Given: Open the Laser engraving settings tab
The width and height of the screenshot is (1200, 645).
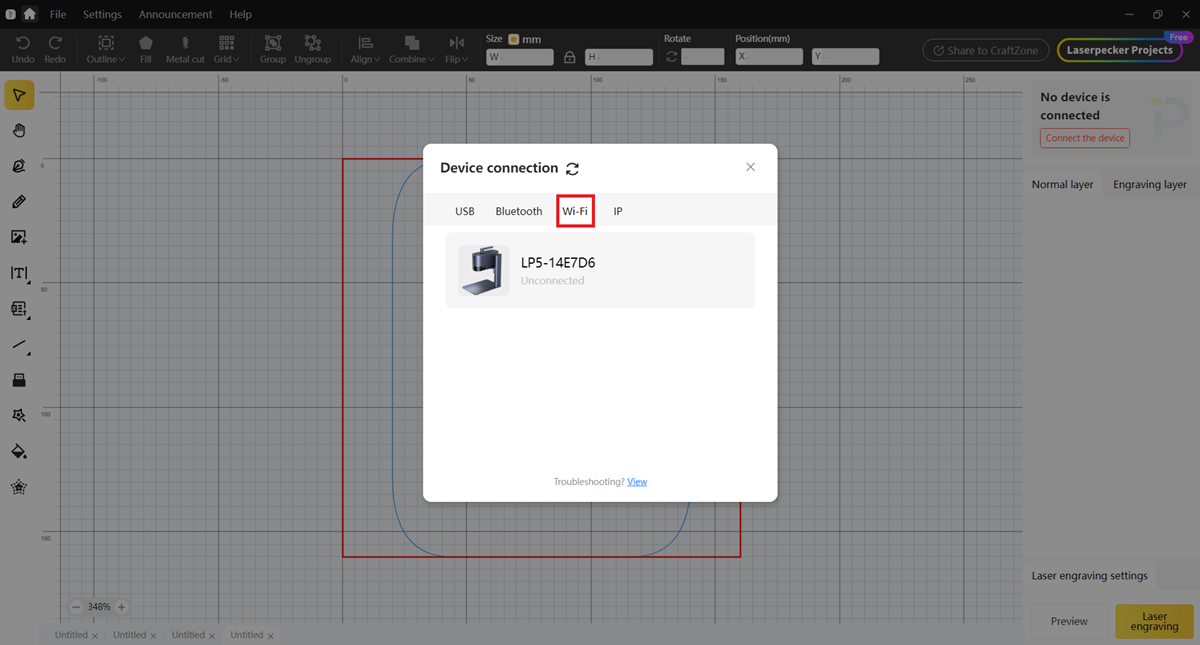Looking at the screenshot, I should click(x=1090, y=576).
